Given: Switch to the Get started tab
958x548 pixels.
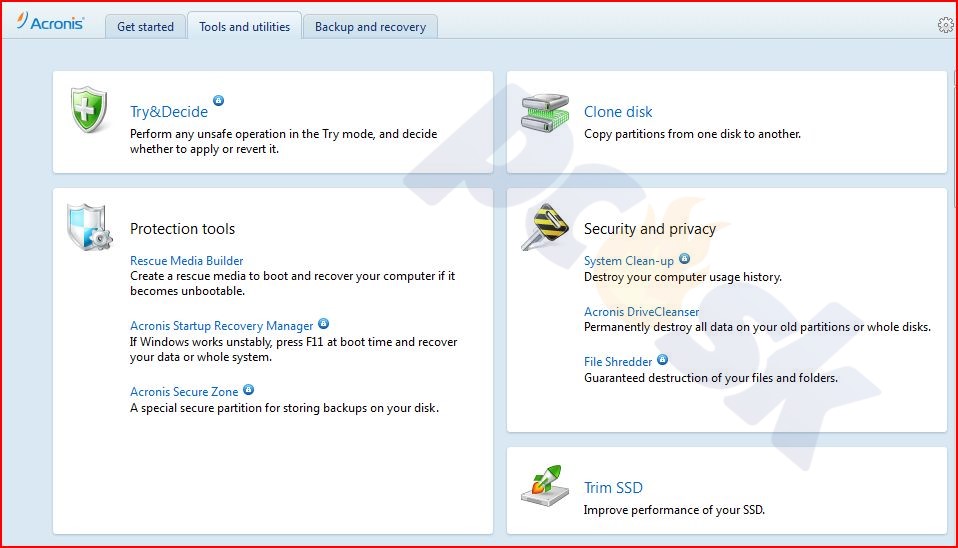Looking at the screenshot, I should click(145, 27).
